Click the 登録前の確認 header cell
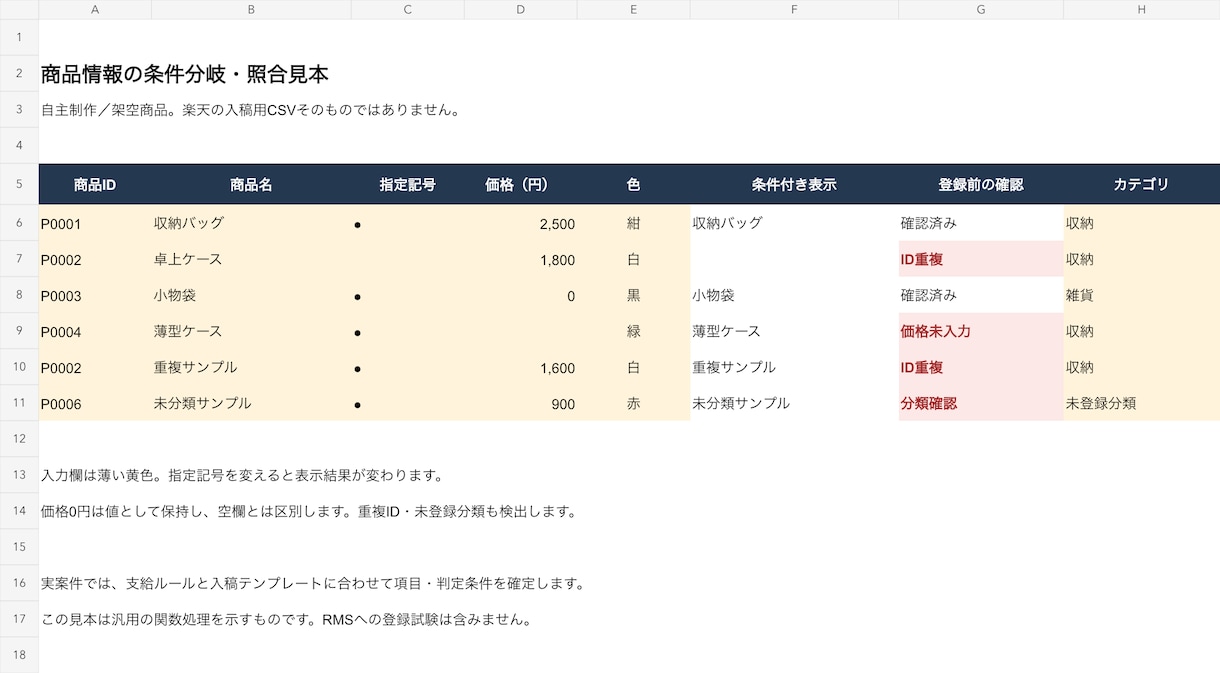This screenshot has height=673, width=1220. coord(981,185)
